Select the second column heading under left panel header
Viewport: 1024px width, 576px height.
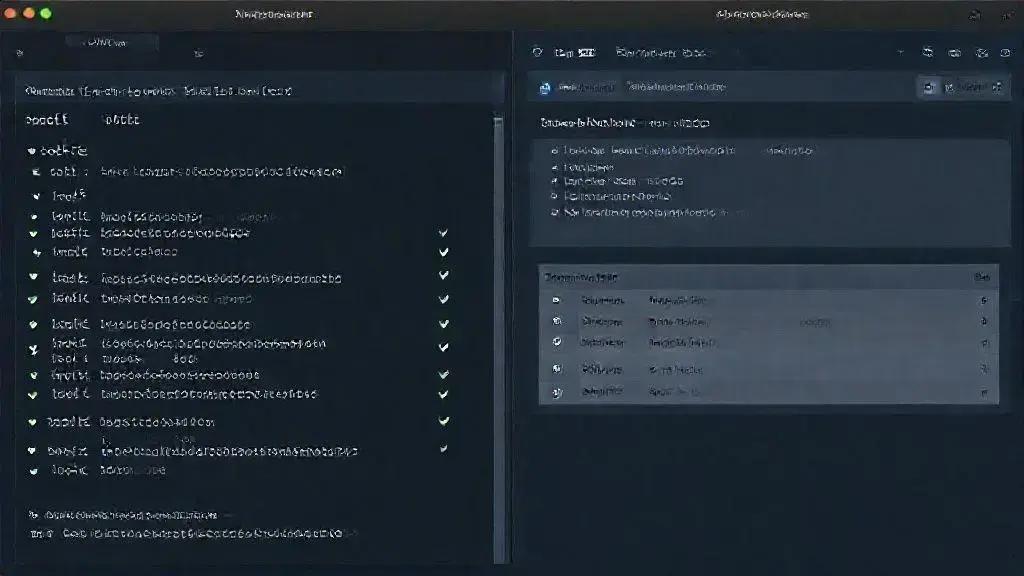121,120
